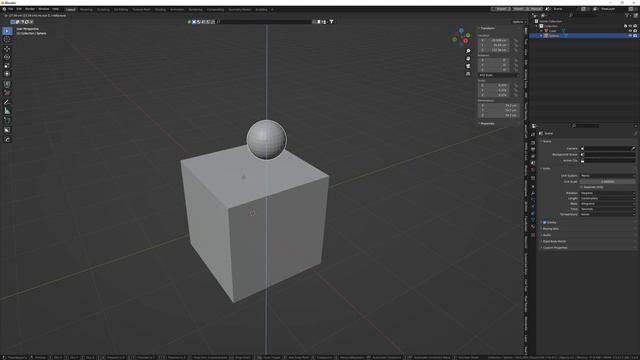640x360 pixels.
Task: Open the outliner filter funnel
Action: (x=627, y=15)
